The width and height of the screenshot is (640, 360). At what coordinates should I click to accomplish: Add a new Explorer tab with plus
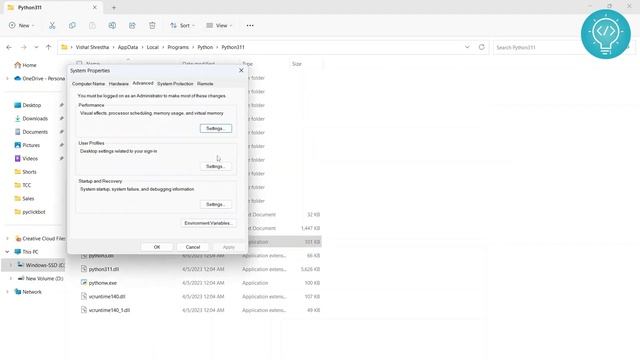click(114, 7)
